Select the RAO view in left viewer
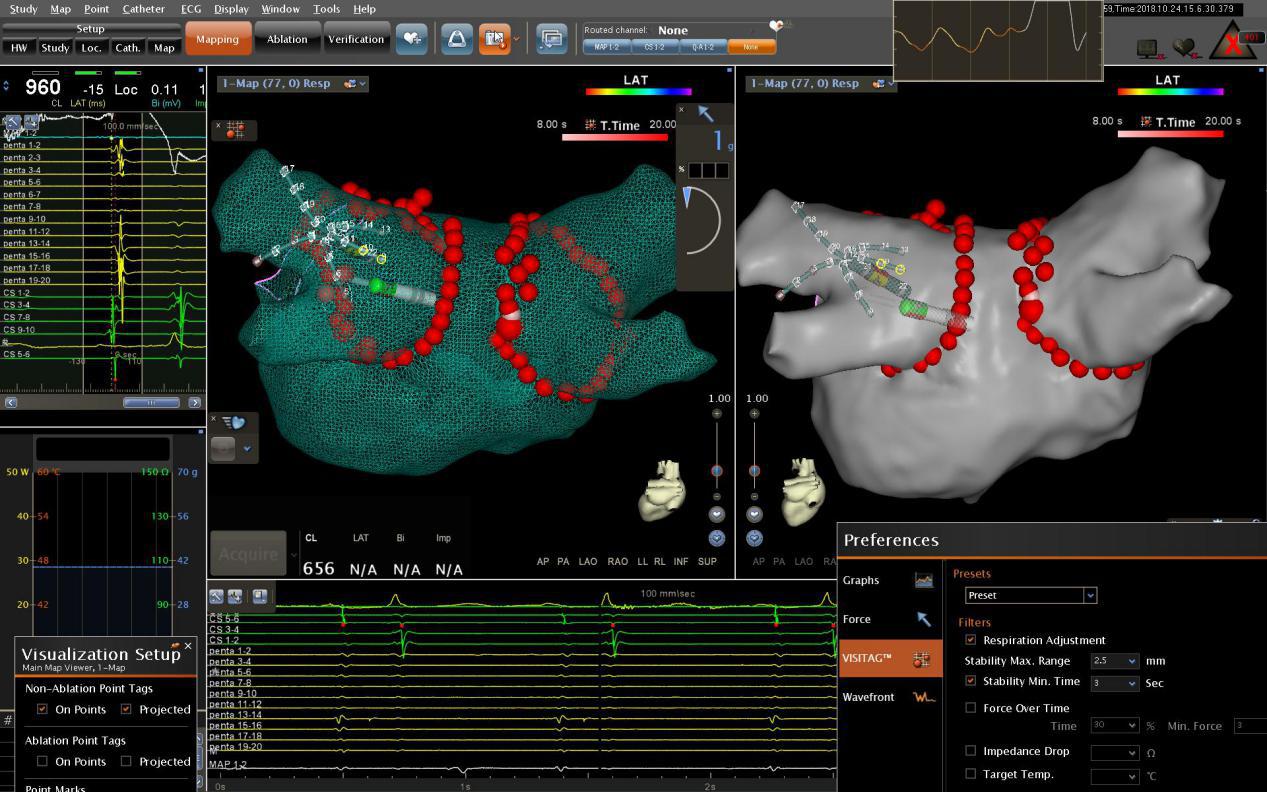Image resolution: width=1267 pixels, height=792 pixels. tap(617, 562)
